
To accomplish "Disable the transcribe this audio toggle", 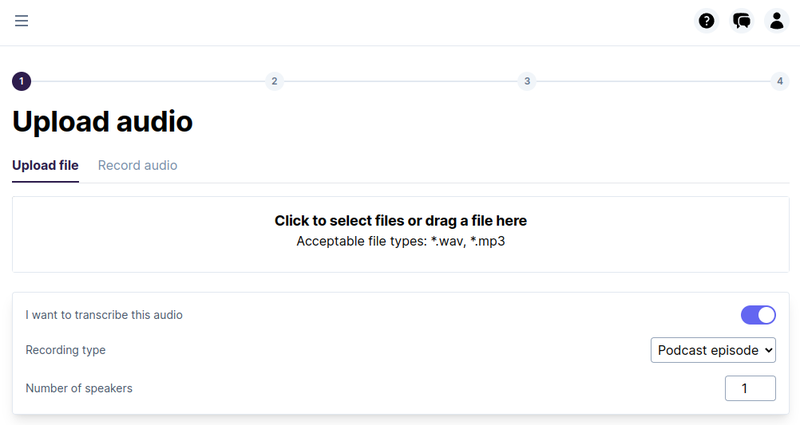I will pyautogui.click(x=758, y=315).
